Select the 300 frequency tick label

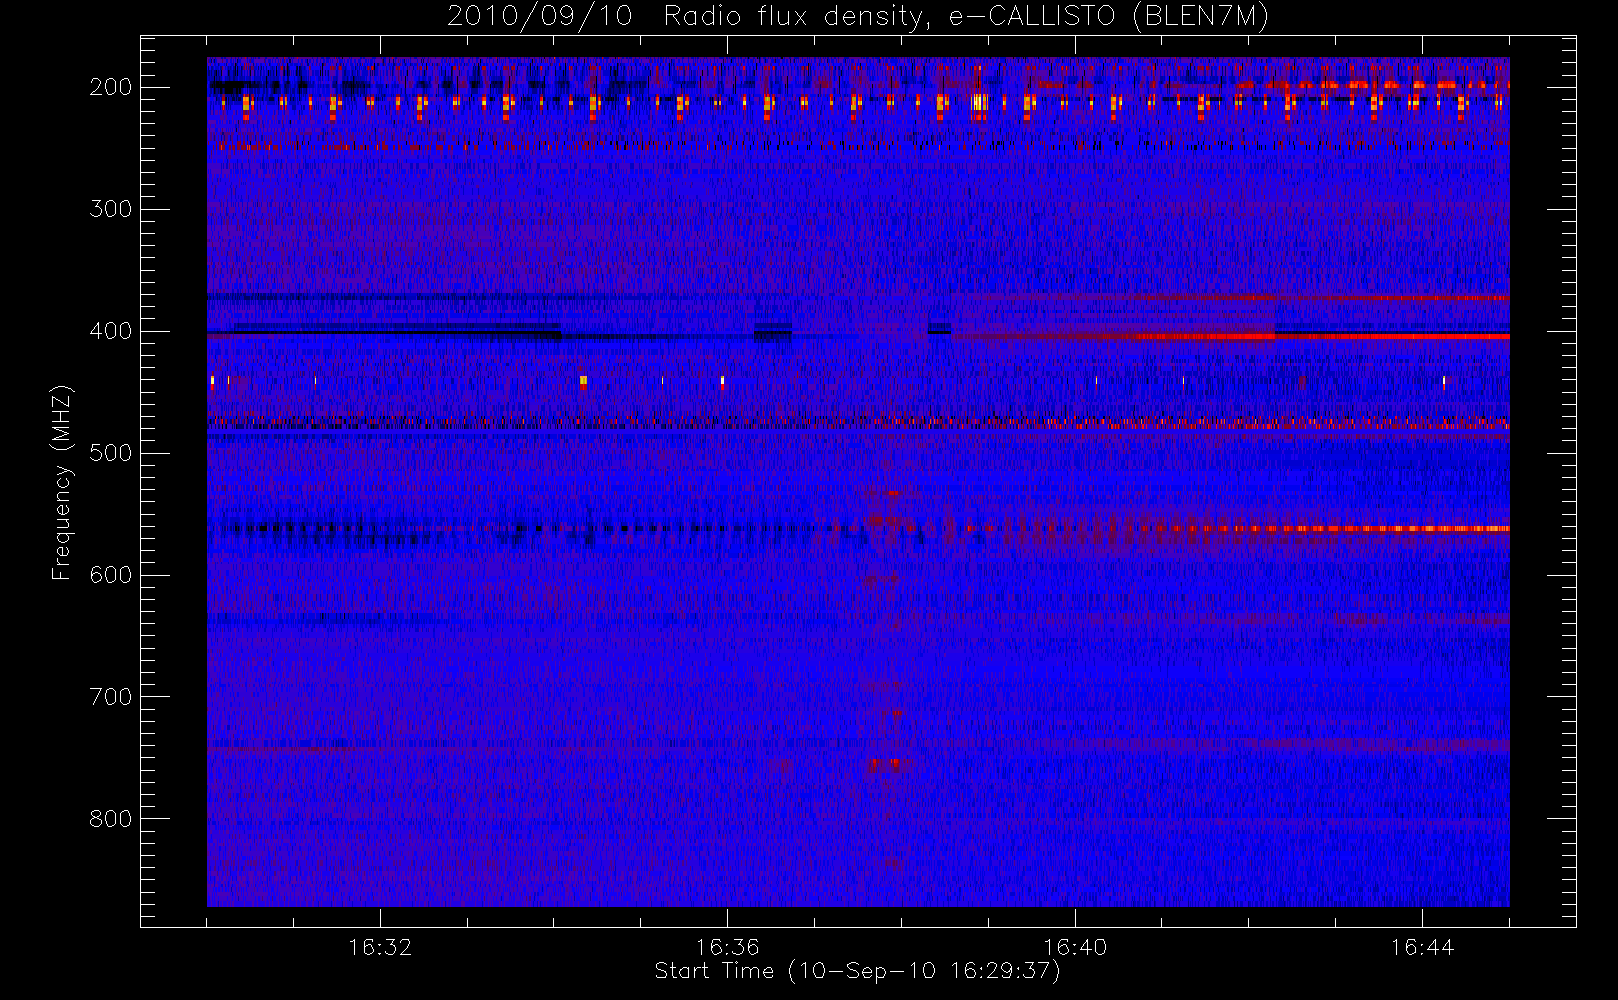(x=111, y=209)
